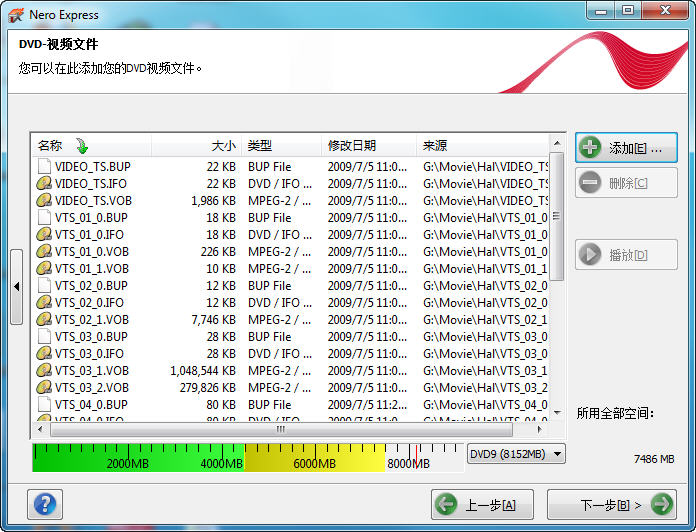Select the VTS_02_1.VOB file name

92,319
